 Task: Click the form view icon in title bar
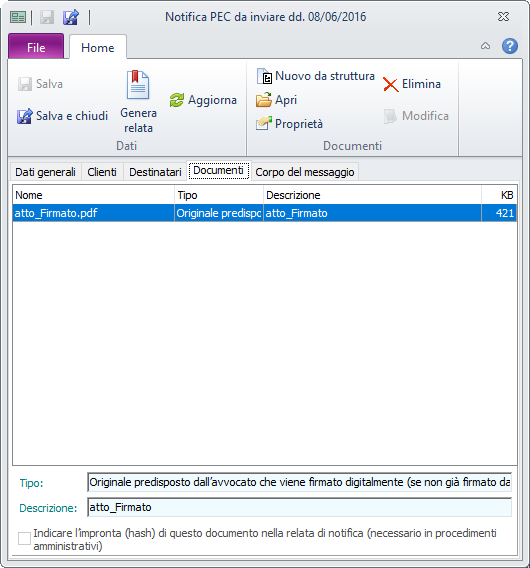click(x=18, y=17)
